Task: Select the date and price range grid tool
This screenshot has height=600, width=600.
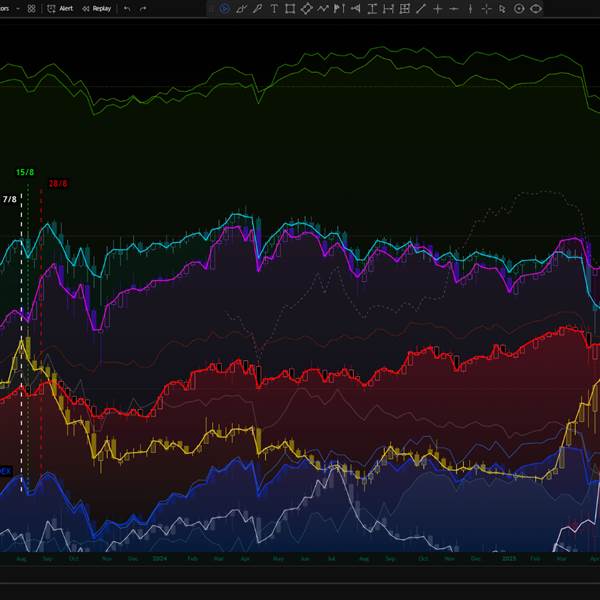Action: (x=404, y=8)
